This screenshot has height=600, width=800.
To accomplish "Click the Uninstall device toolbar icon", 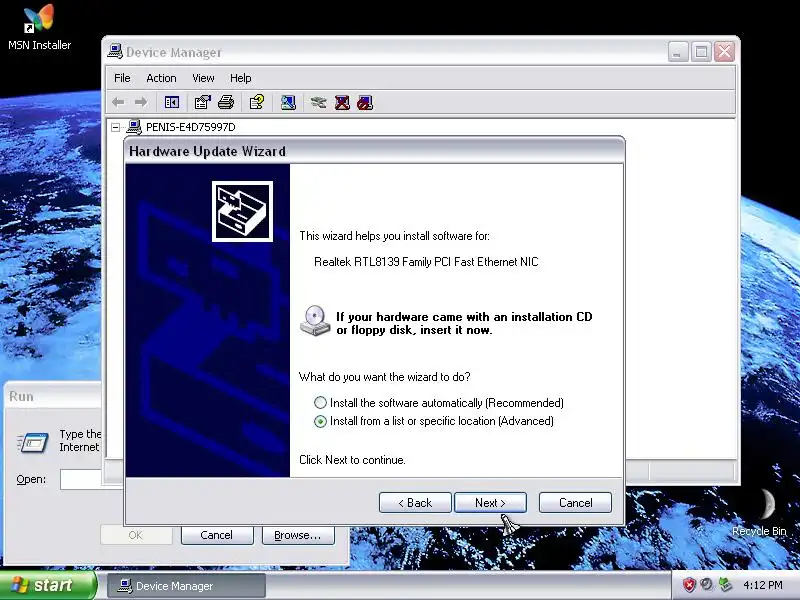I will (342, 103).
